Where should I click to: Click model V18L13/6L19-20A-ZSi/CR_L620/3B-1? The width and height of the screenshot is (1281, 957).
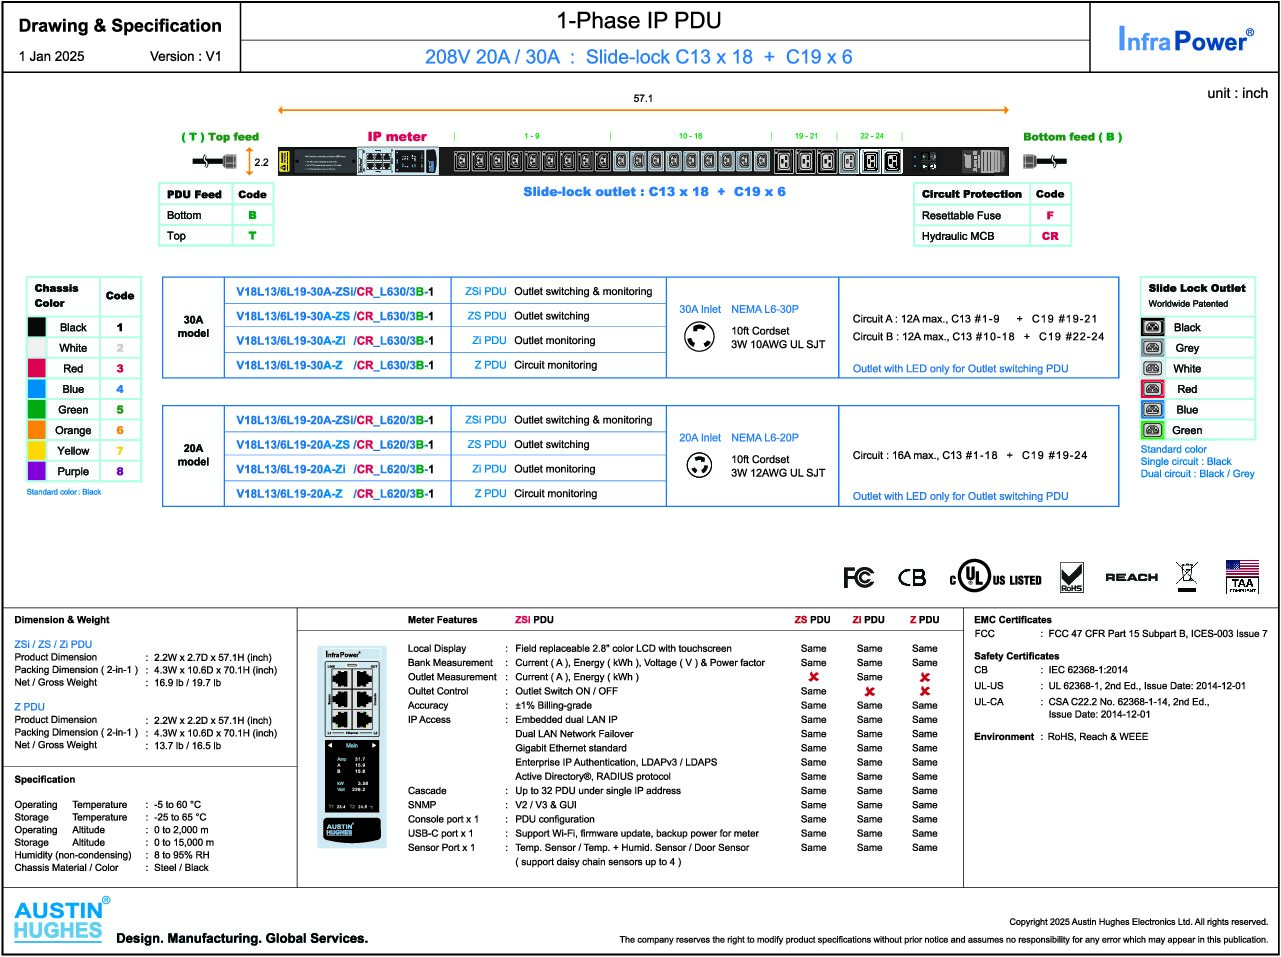click(335, 420)
